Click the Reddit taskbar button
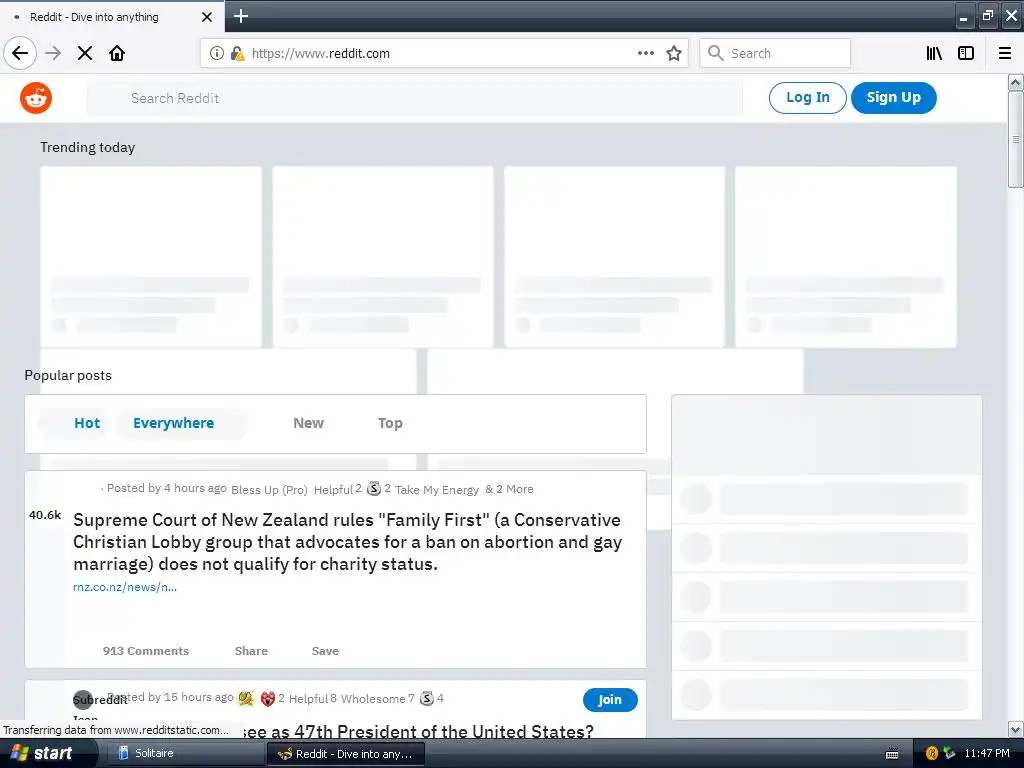1024x768 pixels. click(x=346, y=754)
